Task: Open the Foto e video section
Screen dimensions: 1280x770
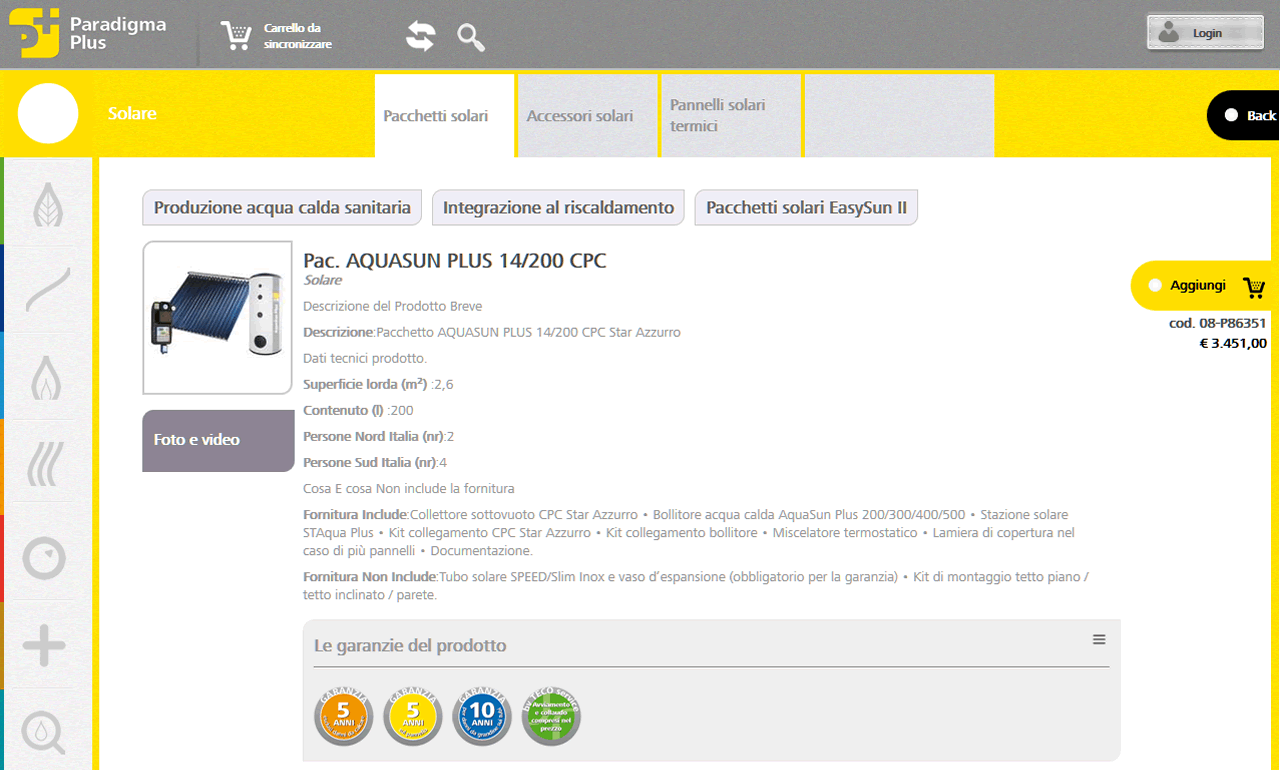Action: coord(217,440)
